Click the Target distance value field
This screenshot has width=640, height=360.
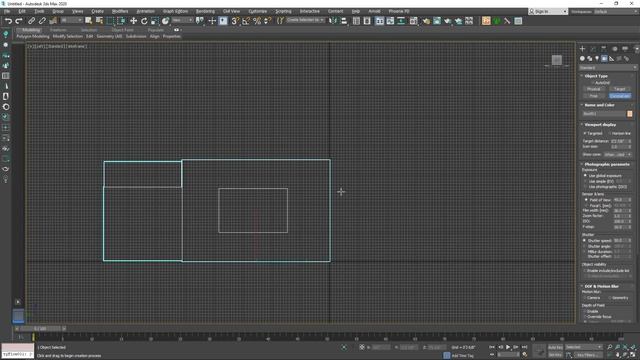[619, 141]
